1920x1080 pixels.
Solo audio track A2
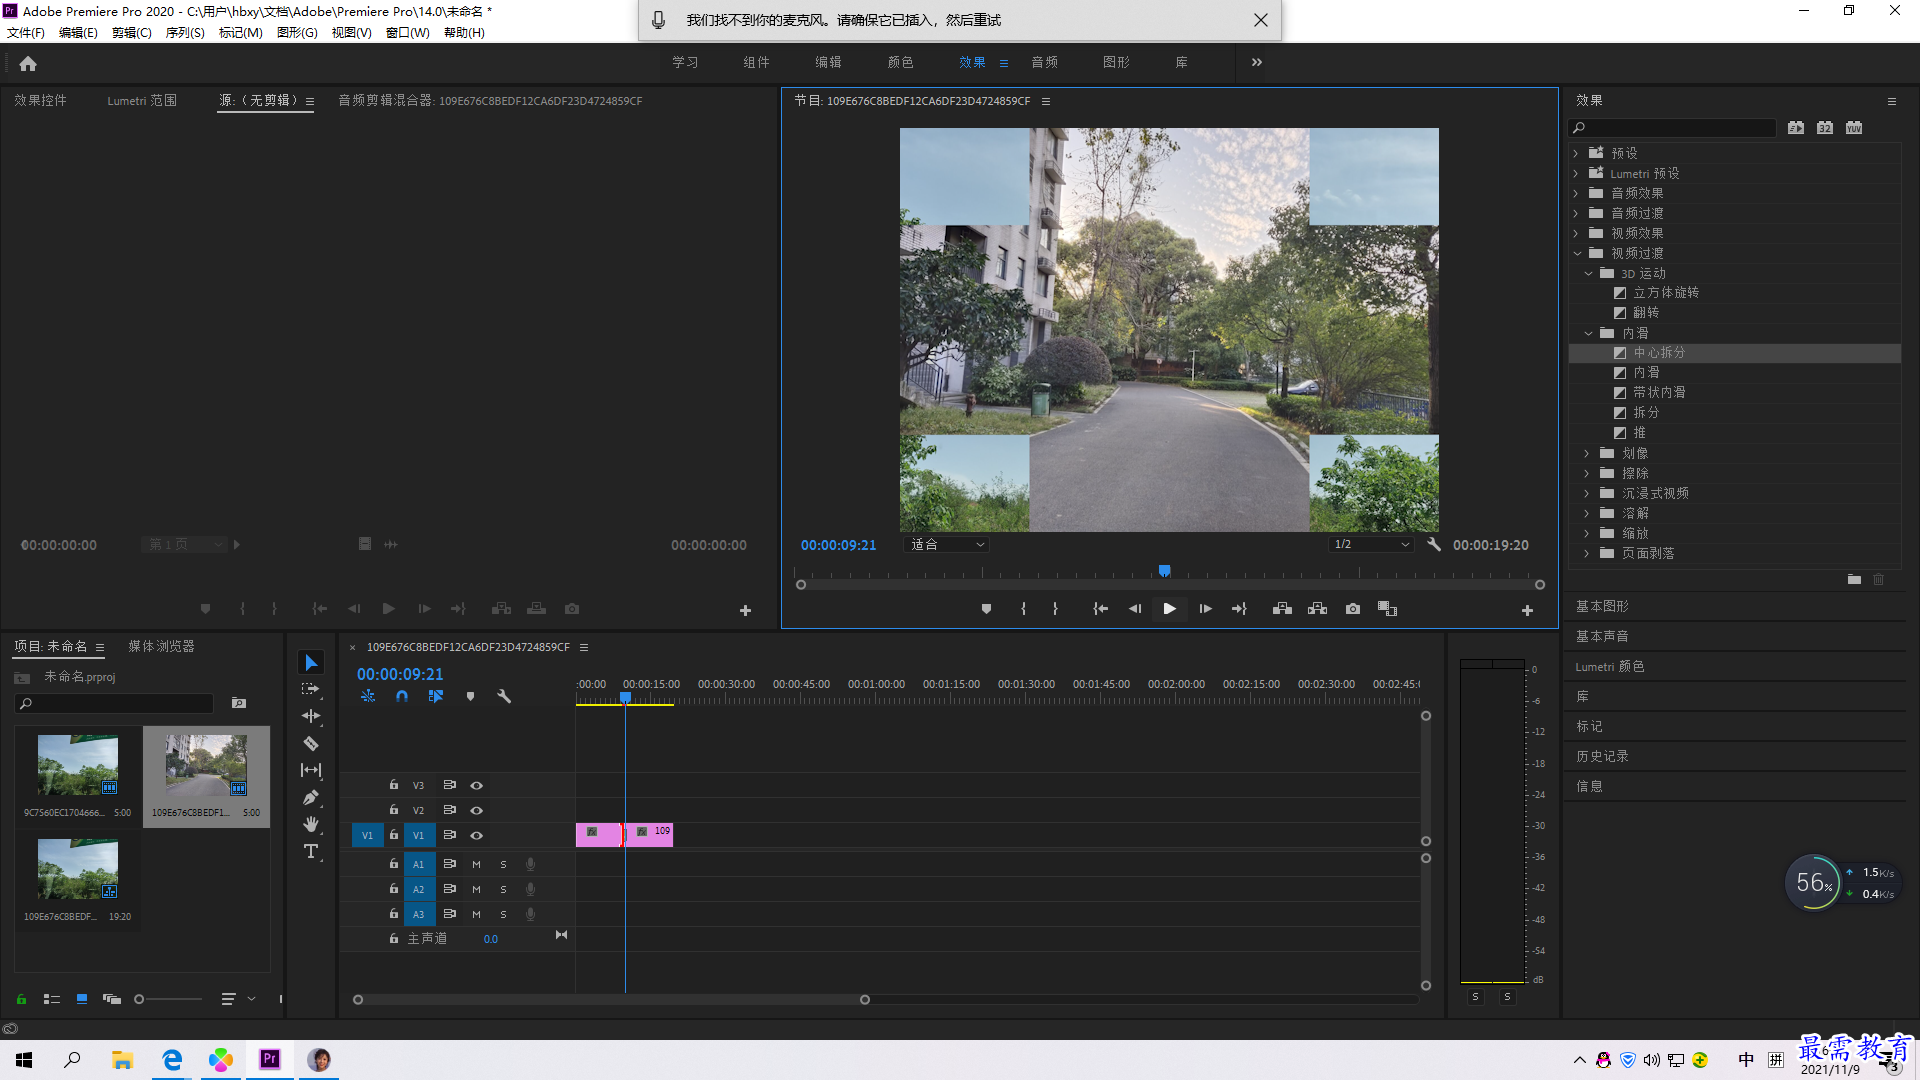(x=503, y=889)
